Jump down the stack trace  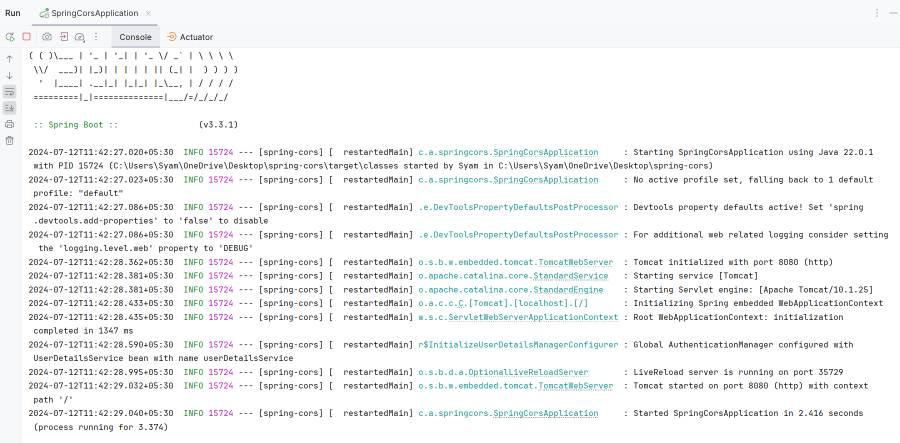click(10, 75)
